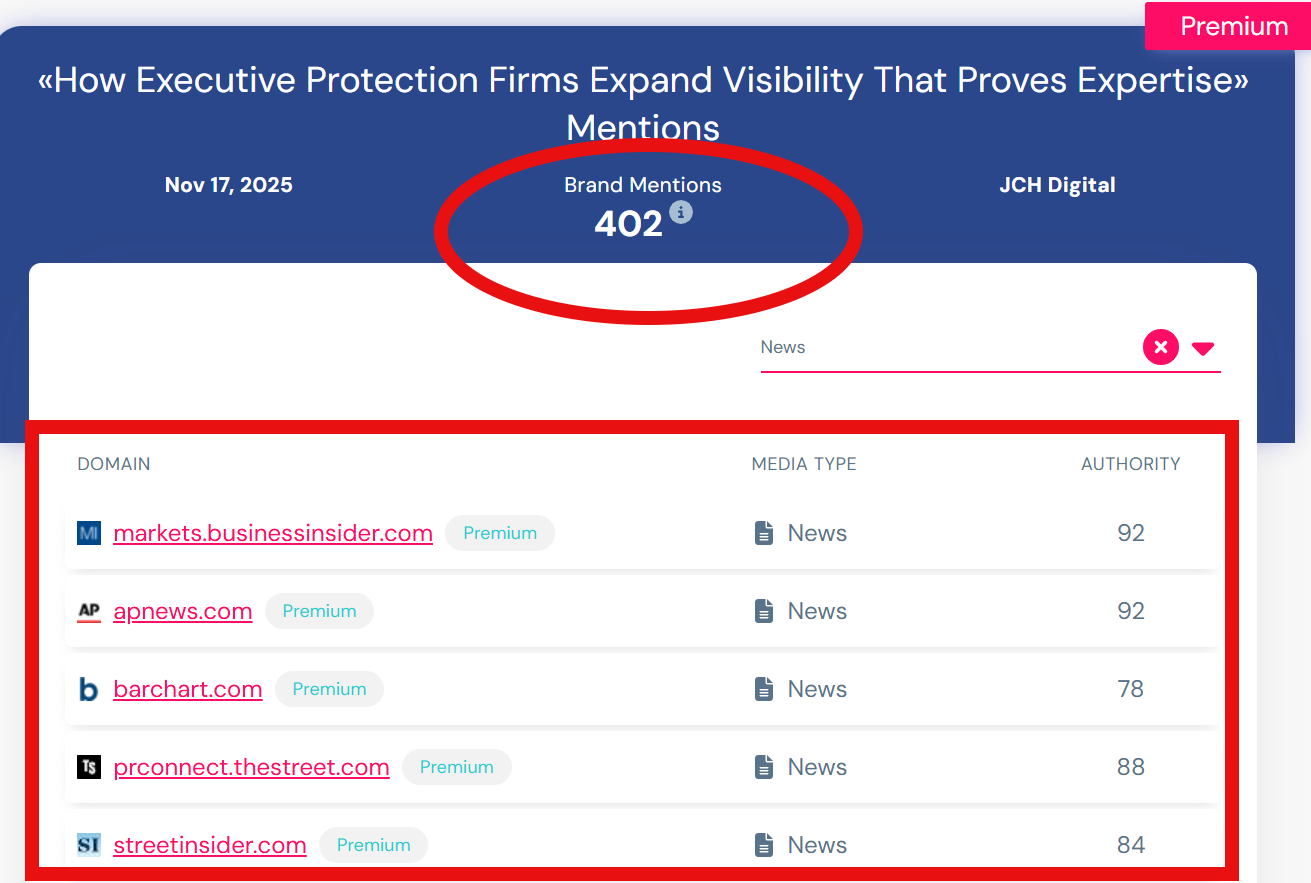The width and height of the screenshot is (1311, 883).
Task: Click the AP News favicon icon
Action: pos(89,611)
